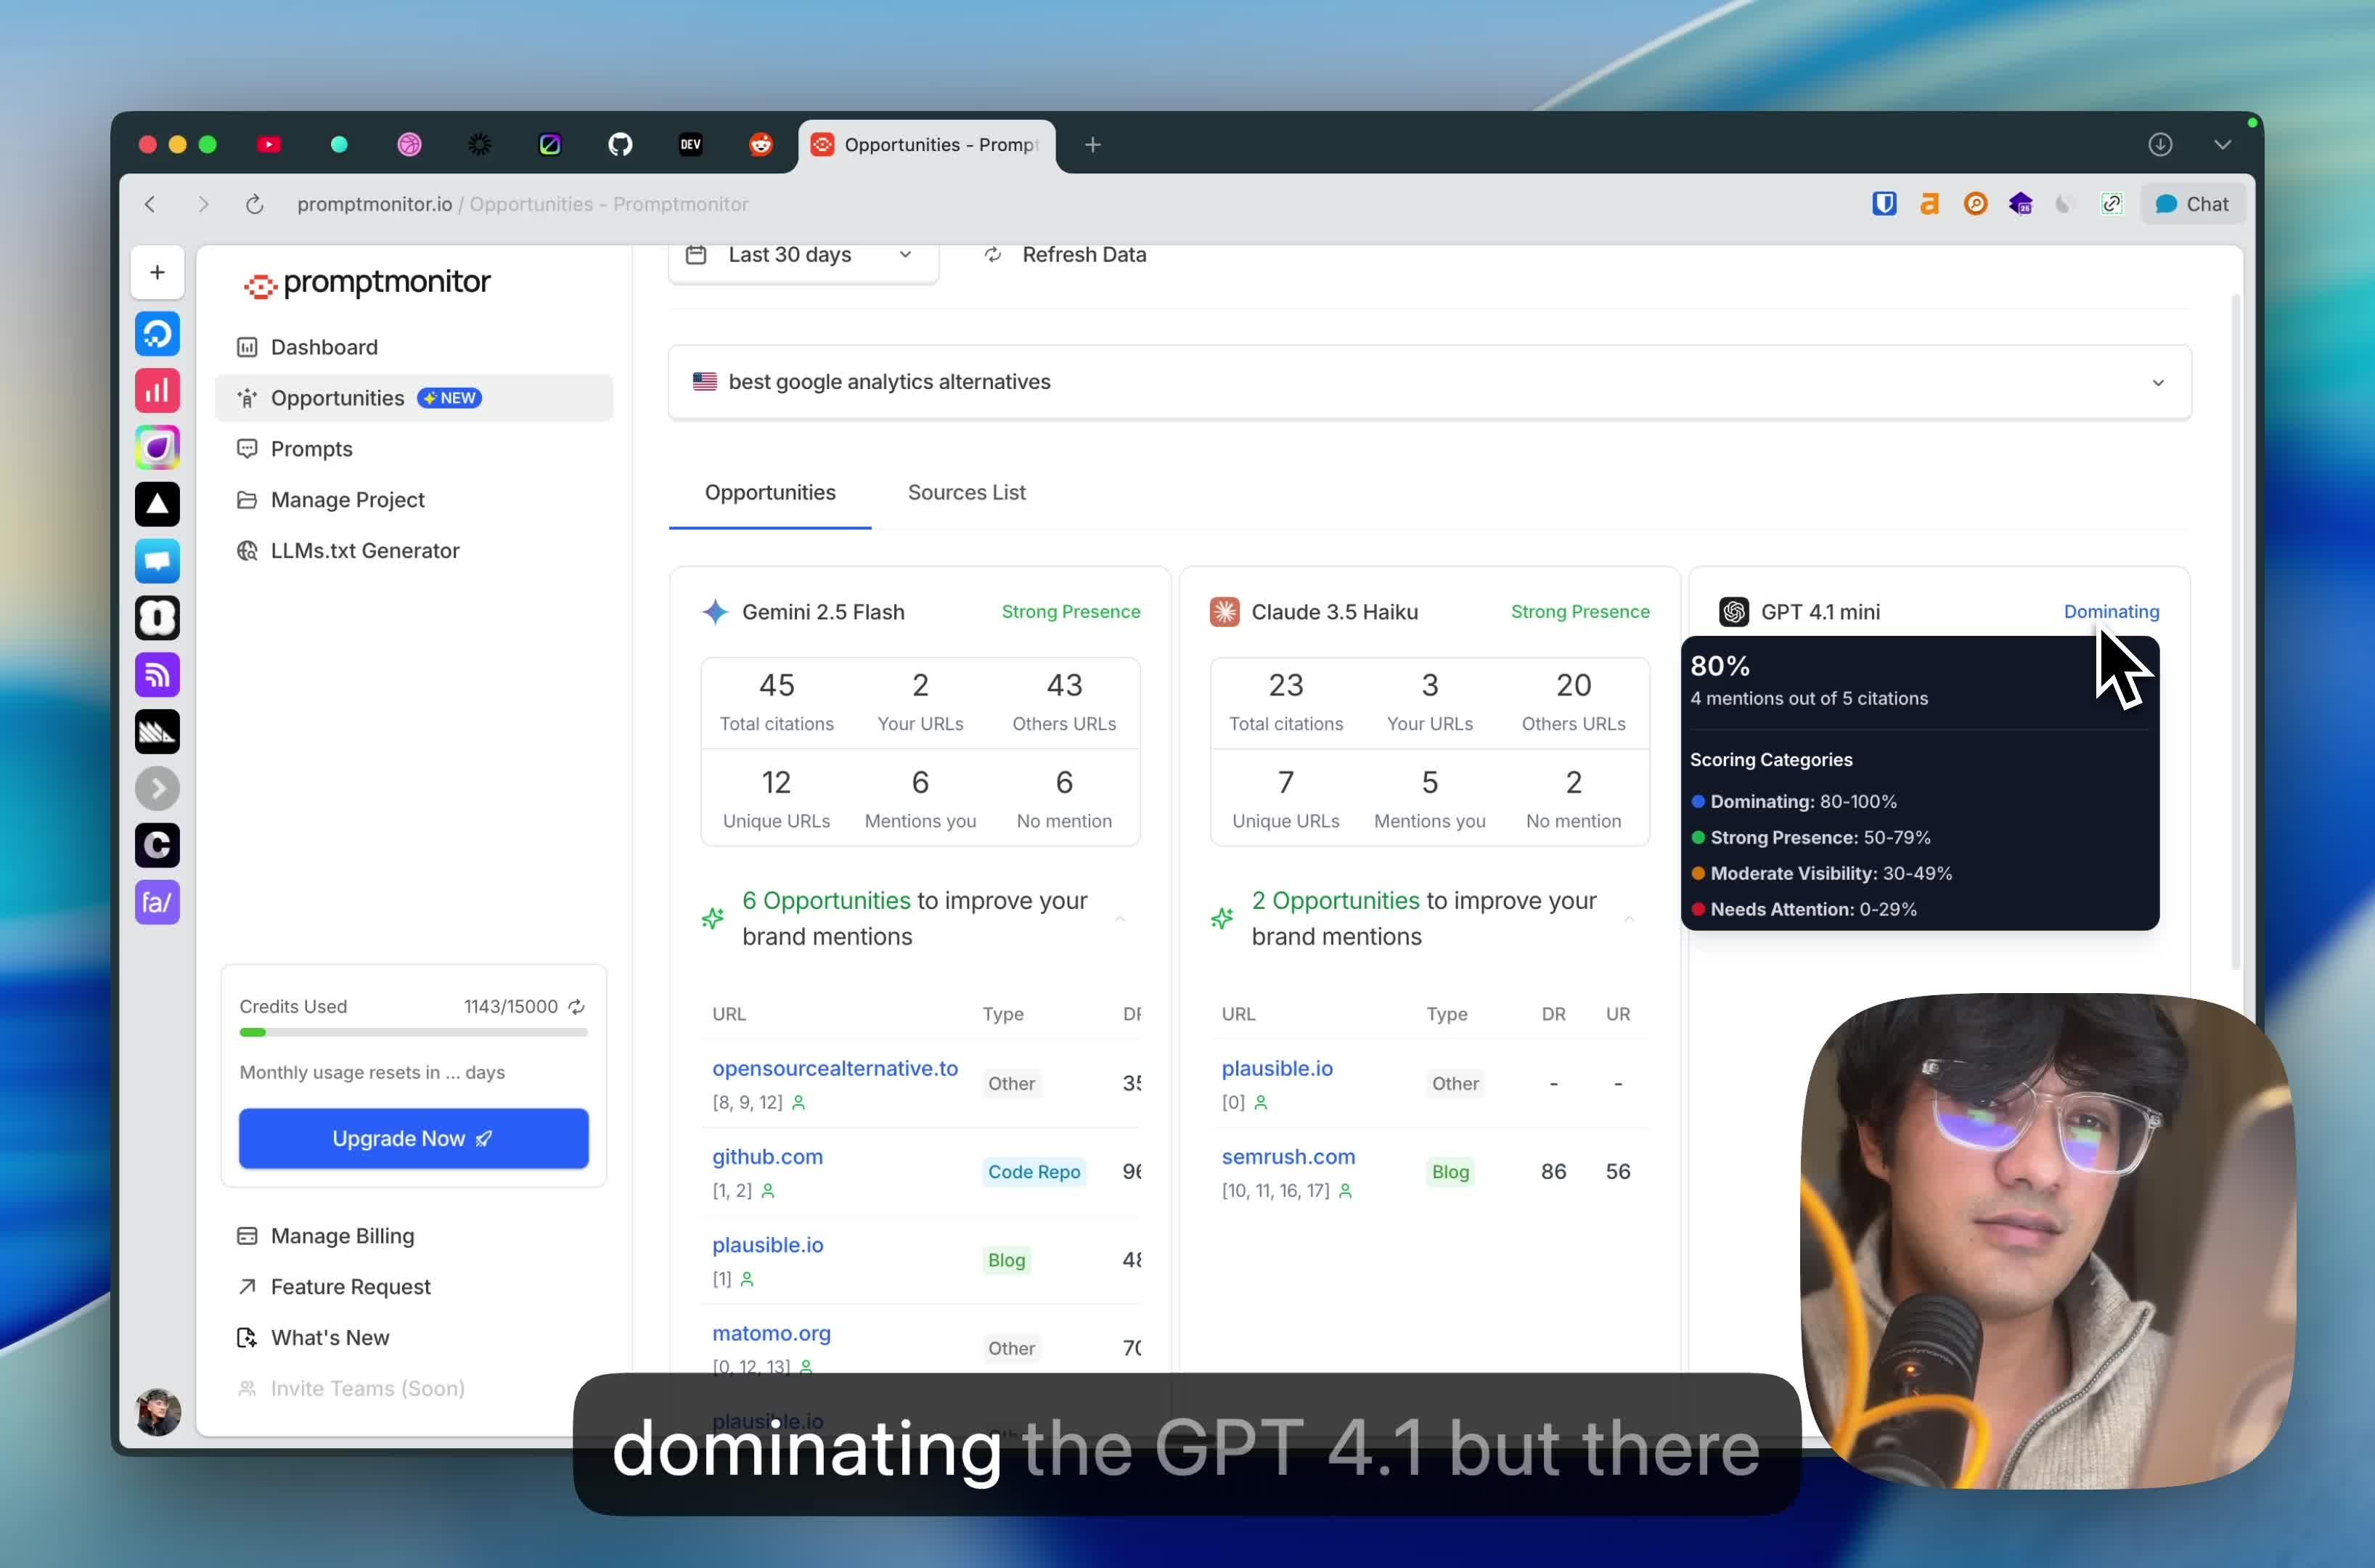Click the 'Code Repo' type badge
The height and width of the screenshot is (1568, 2375).
[x=1034, y=1172]
